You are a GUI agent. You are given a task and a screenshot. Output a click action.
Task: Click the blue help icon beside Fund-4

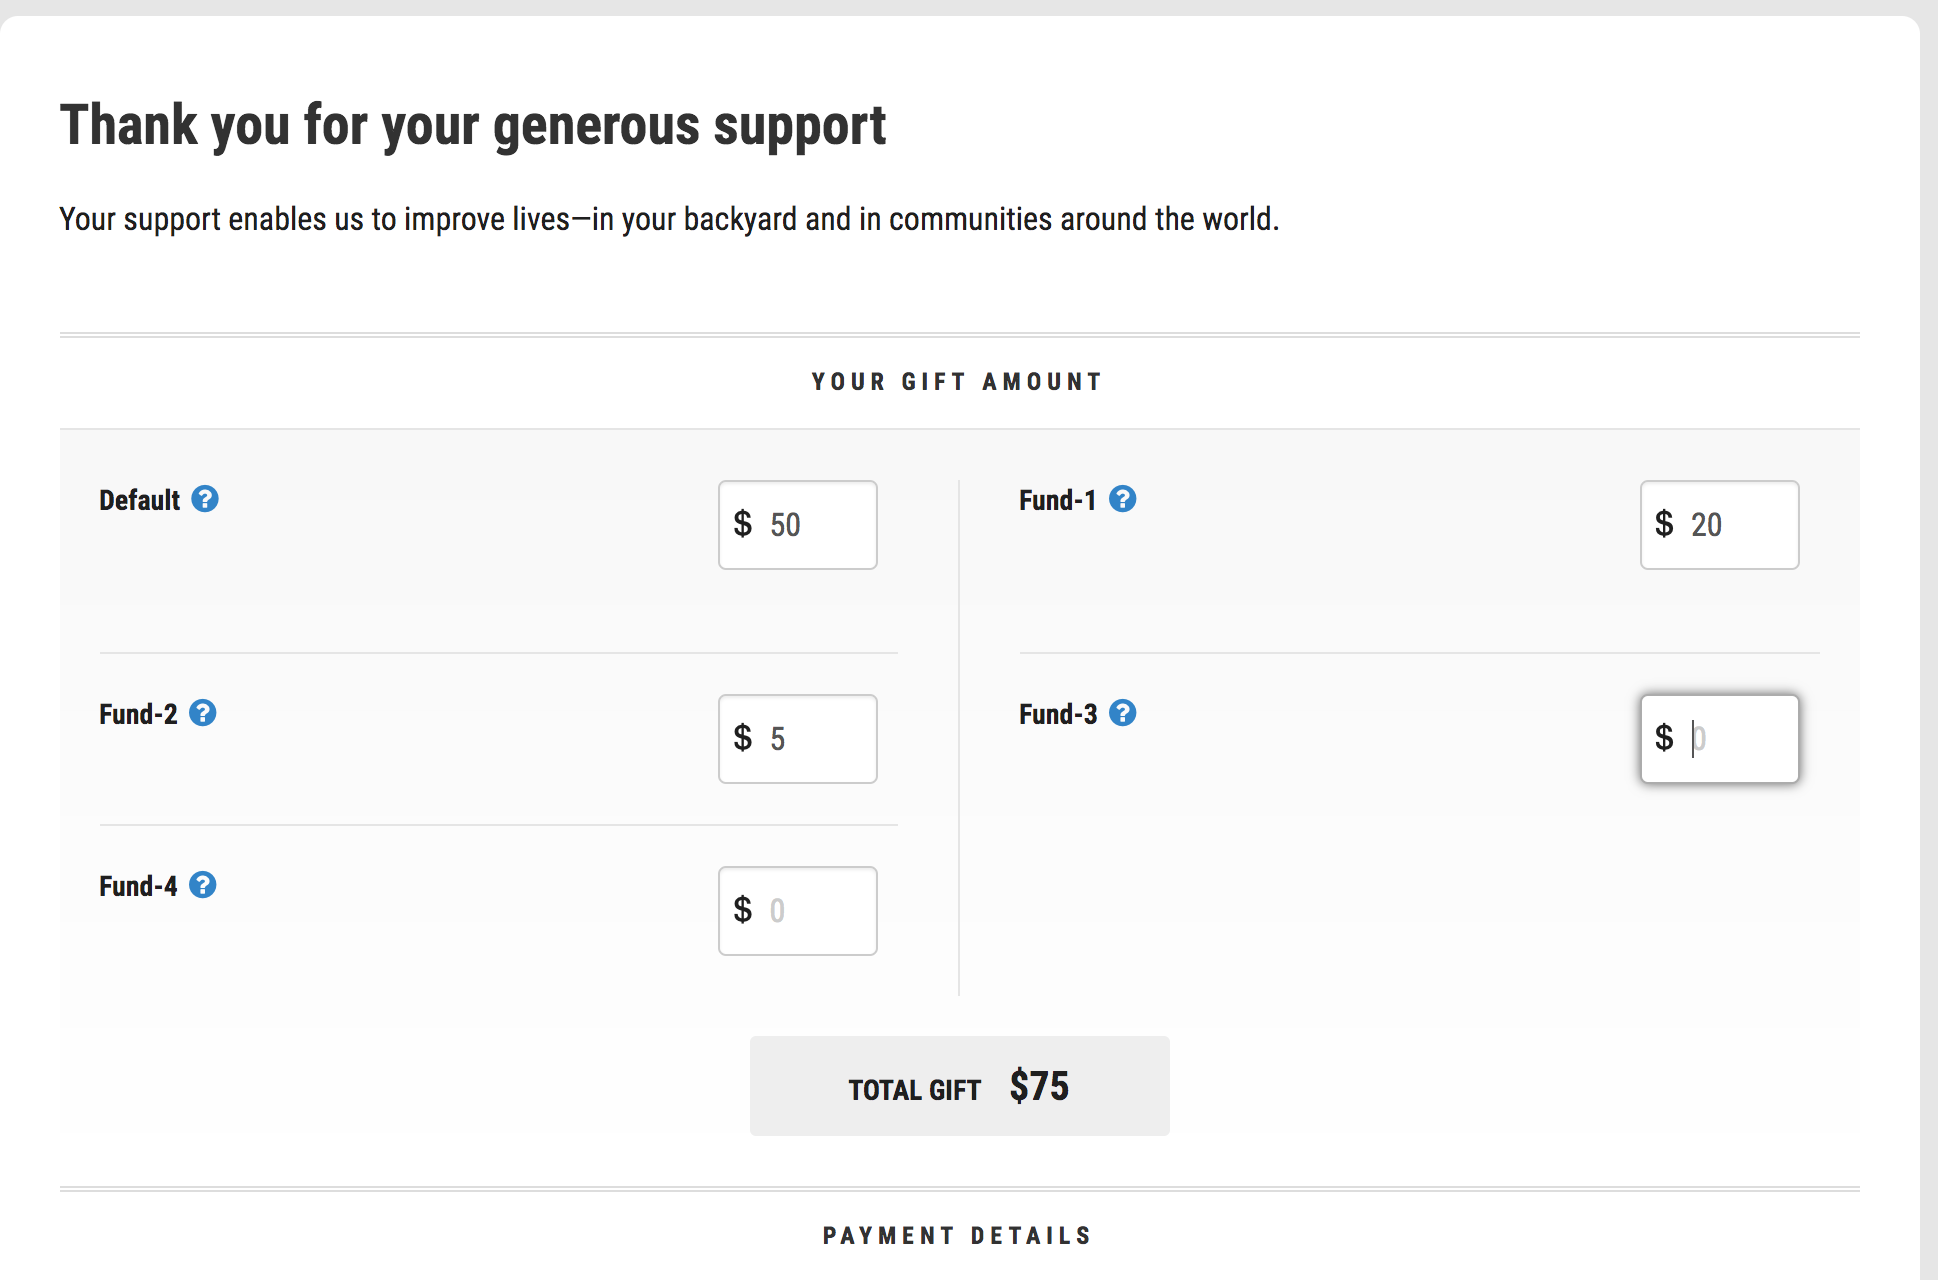(205, 885)
